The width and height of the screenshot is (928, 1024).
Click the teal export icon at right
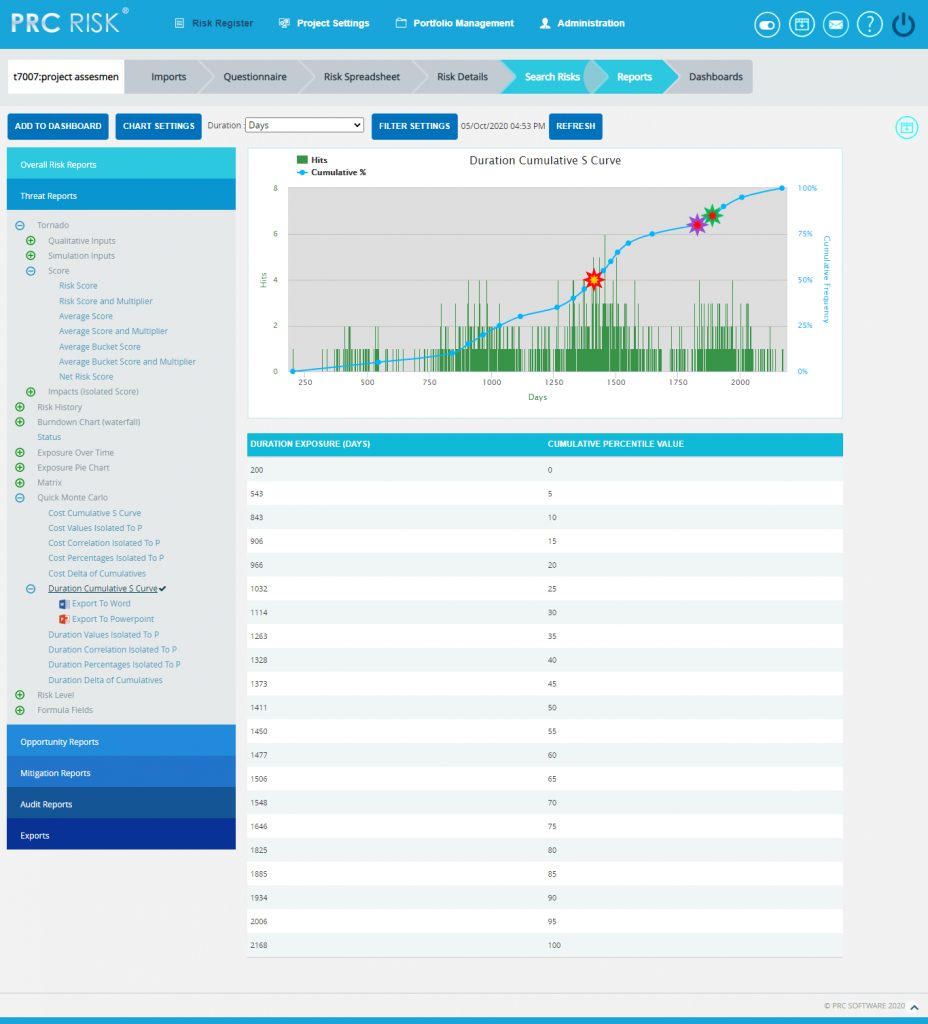click(906, 127)
